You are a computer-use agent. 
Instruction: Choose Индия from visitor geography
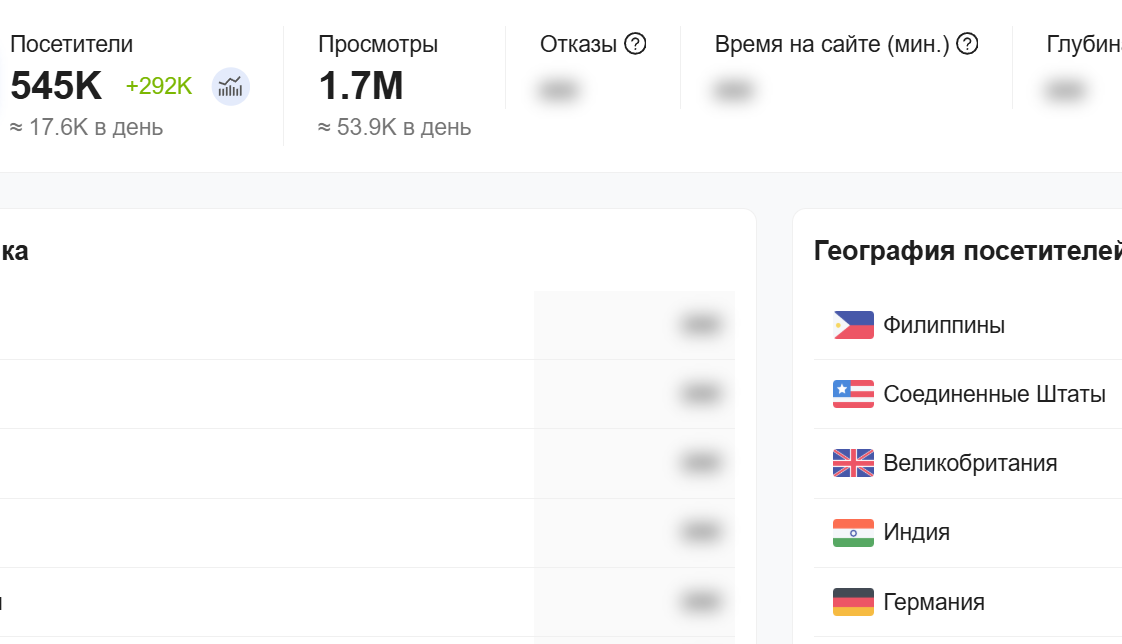916,532
